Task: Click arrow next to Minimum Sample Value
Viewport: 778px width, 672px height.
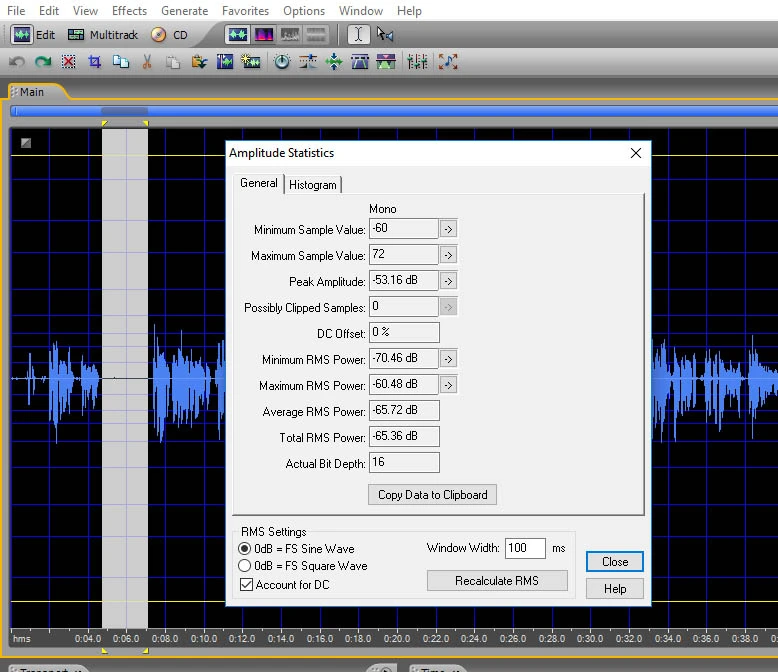Action: click(x=449, y=230)
